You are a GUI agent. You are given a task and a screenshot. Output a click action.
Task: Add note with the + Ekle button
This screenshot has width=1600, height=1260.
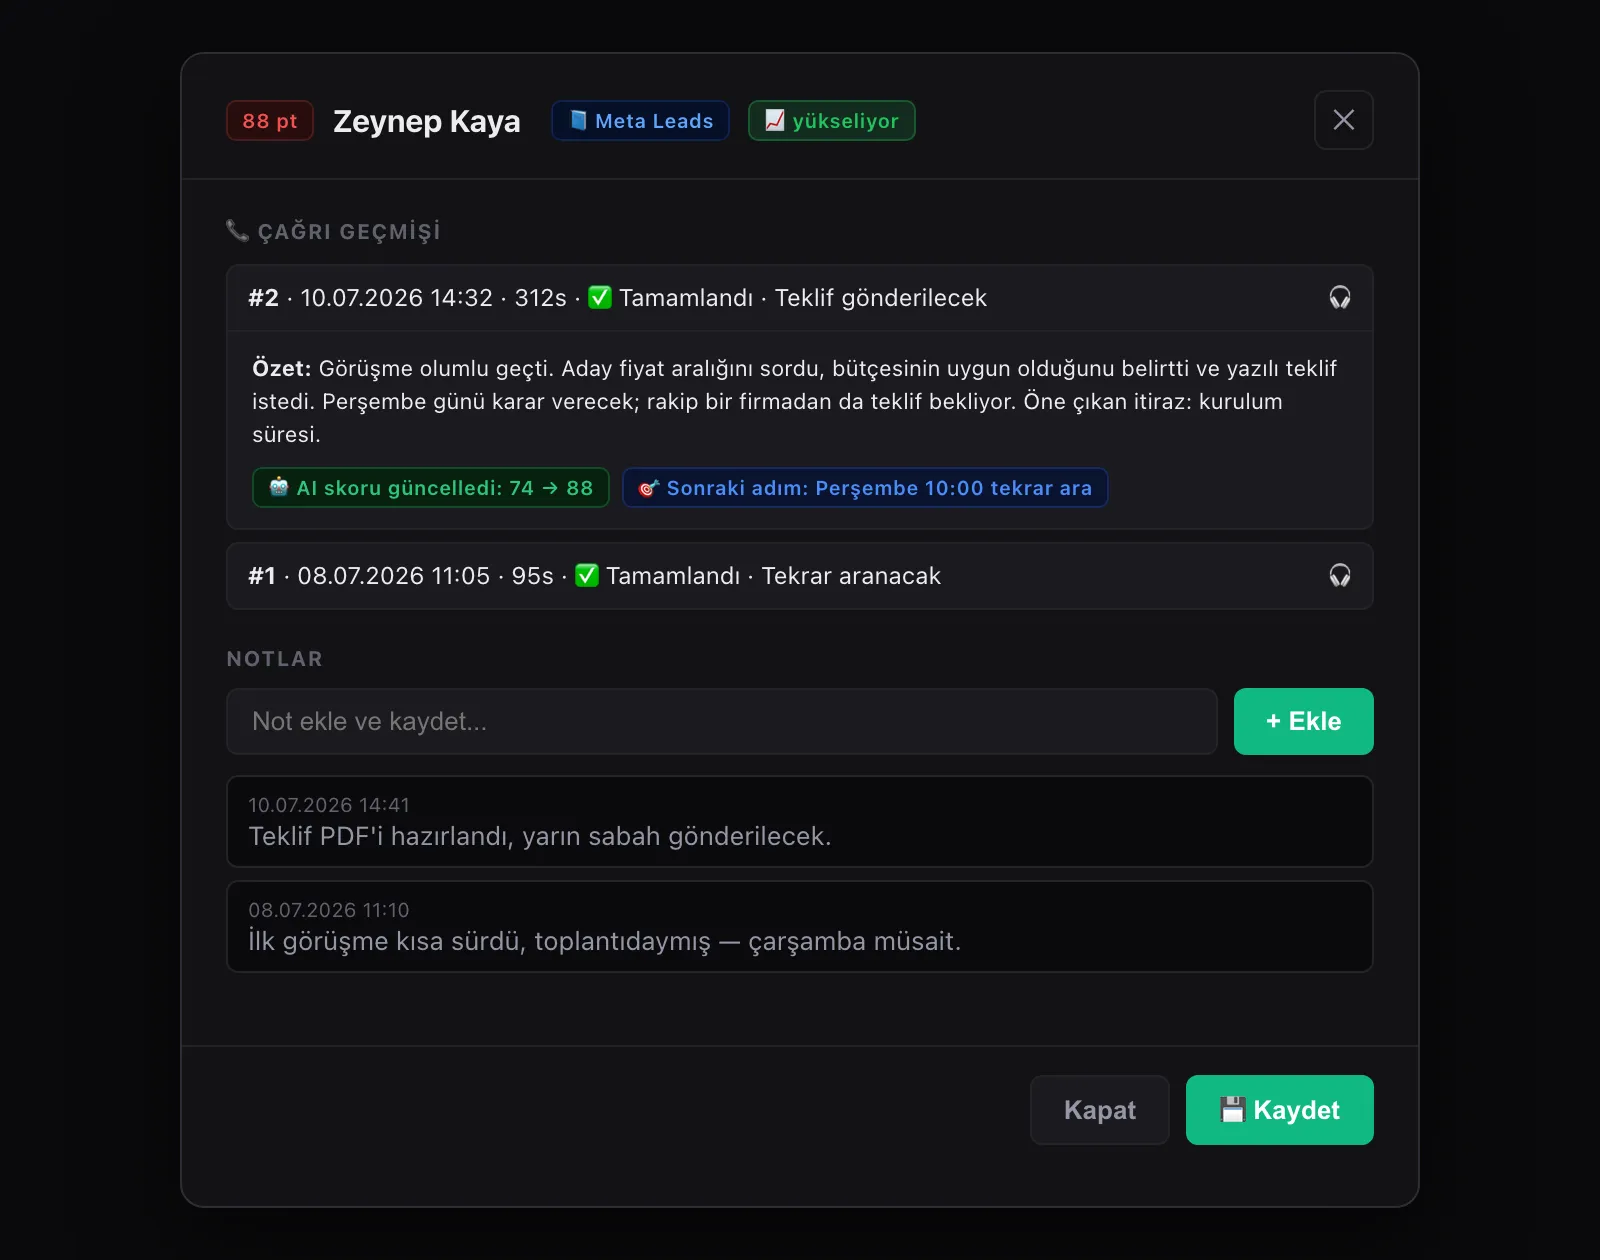click(1304, 721)
